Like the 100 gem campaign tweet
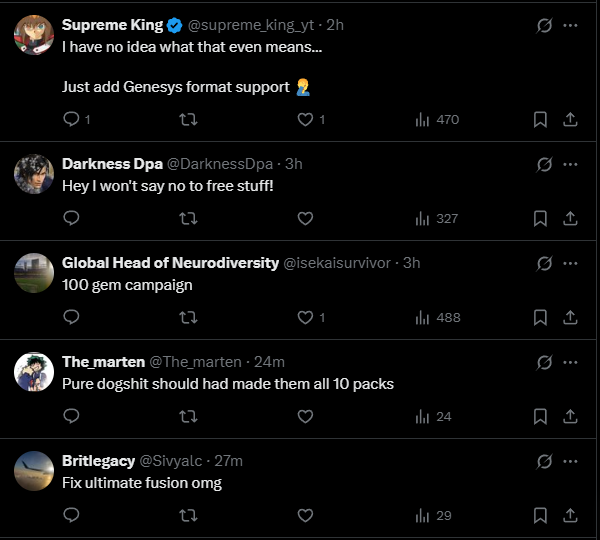 click(x=306, y=317)
